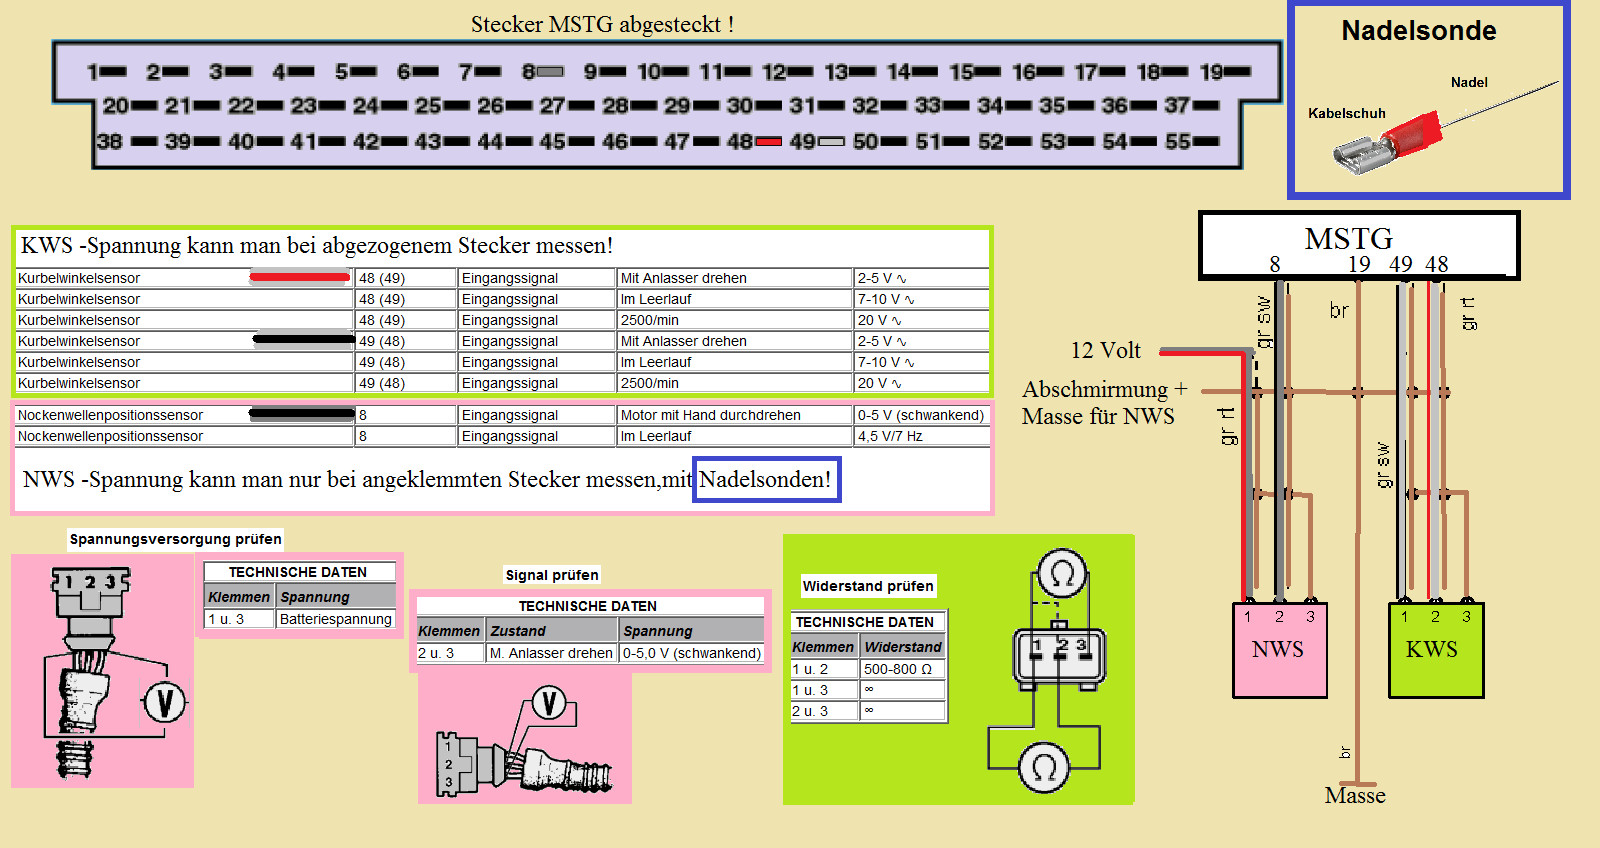This screenshot has height=848, width=1600.
Task: Click the lower ohmmeter symbol in Widerstand diagram
Action: 1043,768
